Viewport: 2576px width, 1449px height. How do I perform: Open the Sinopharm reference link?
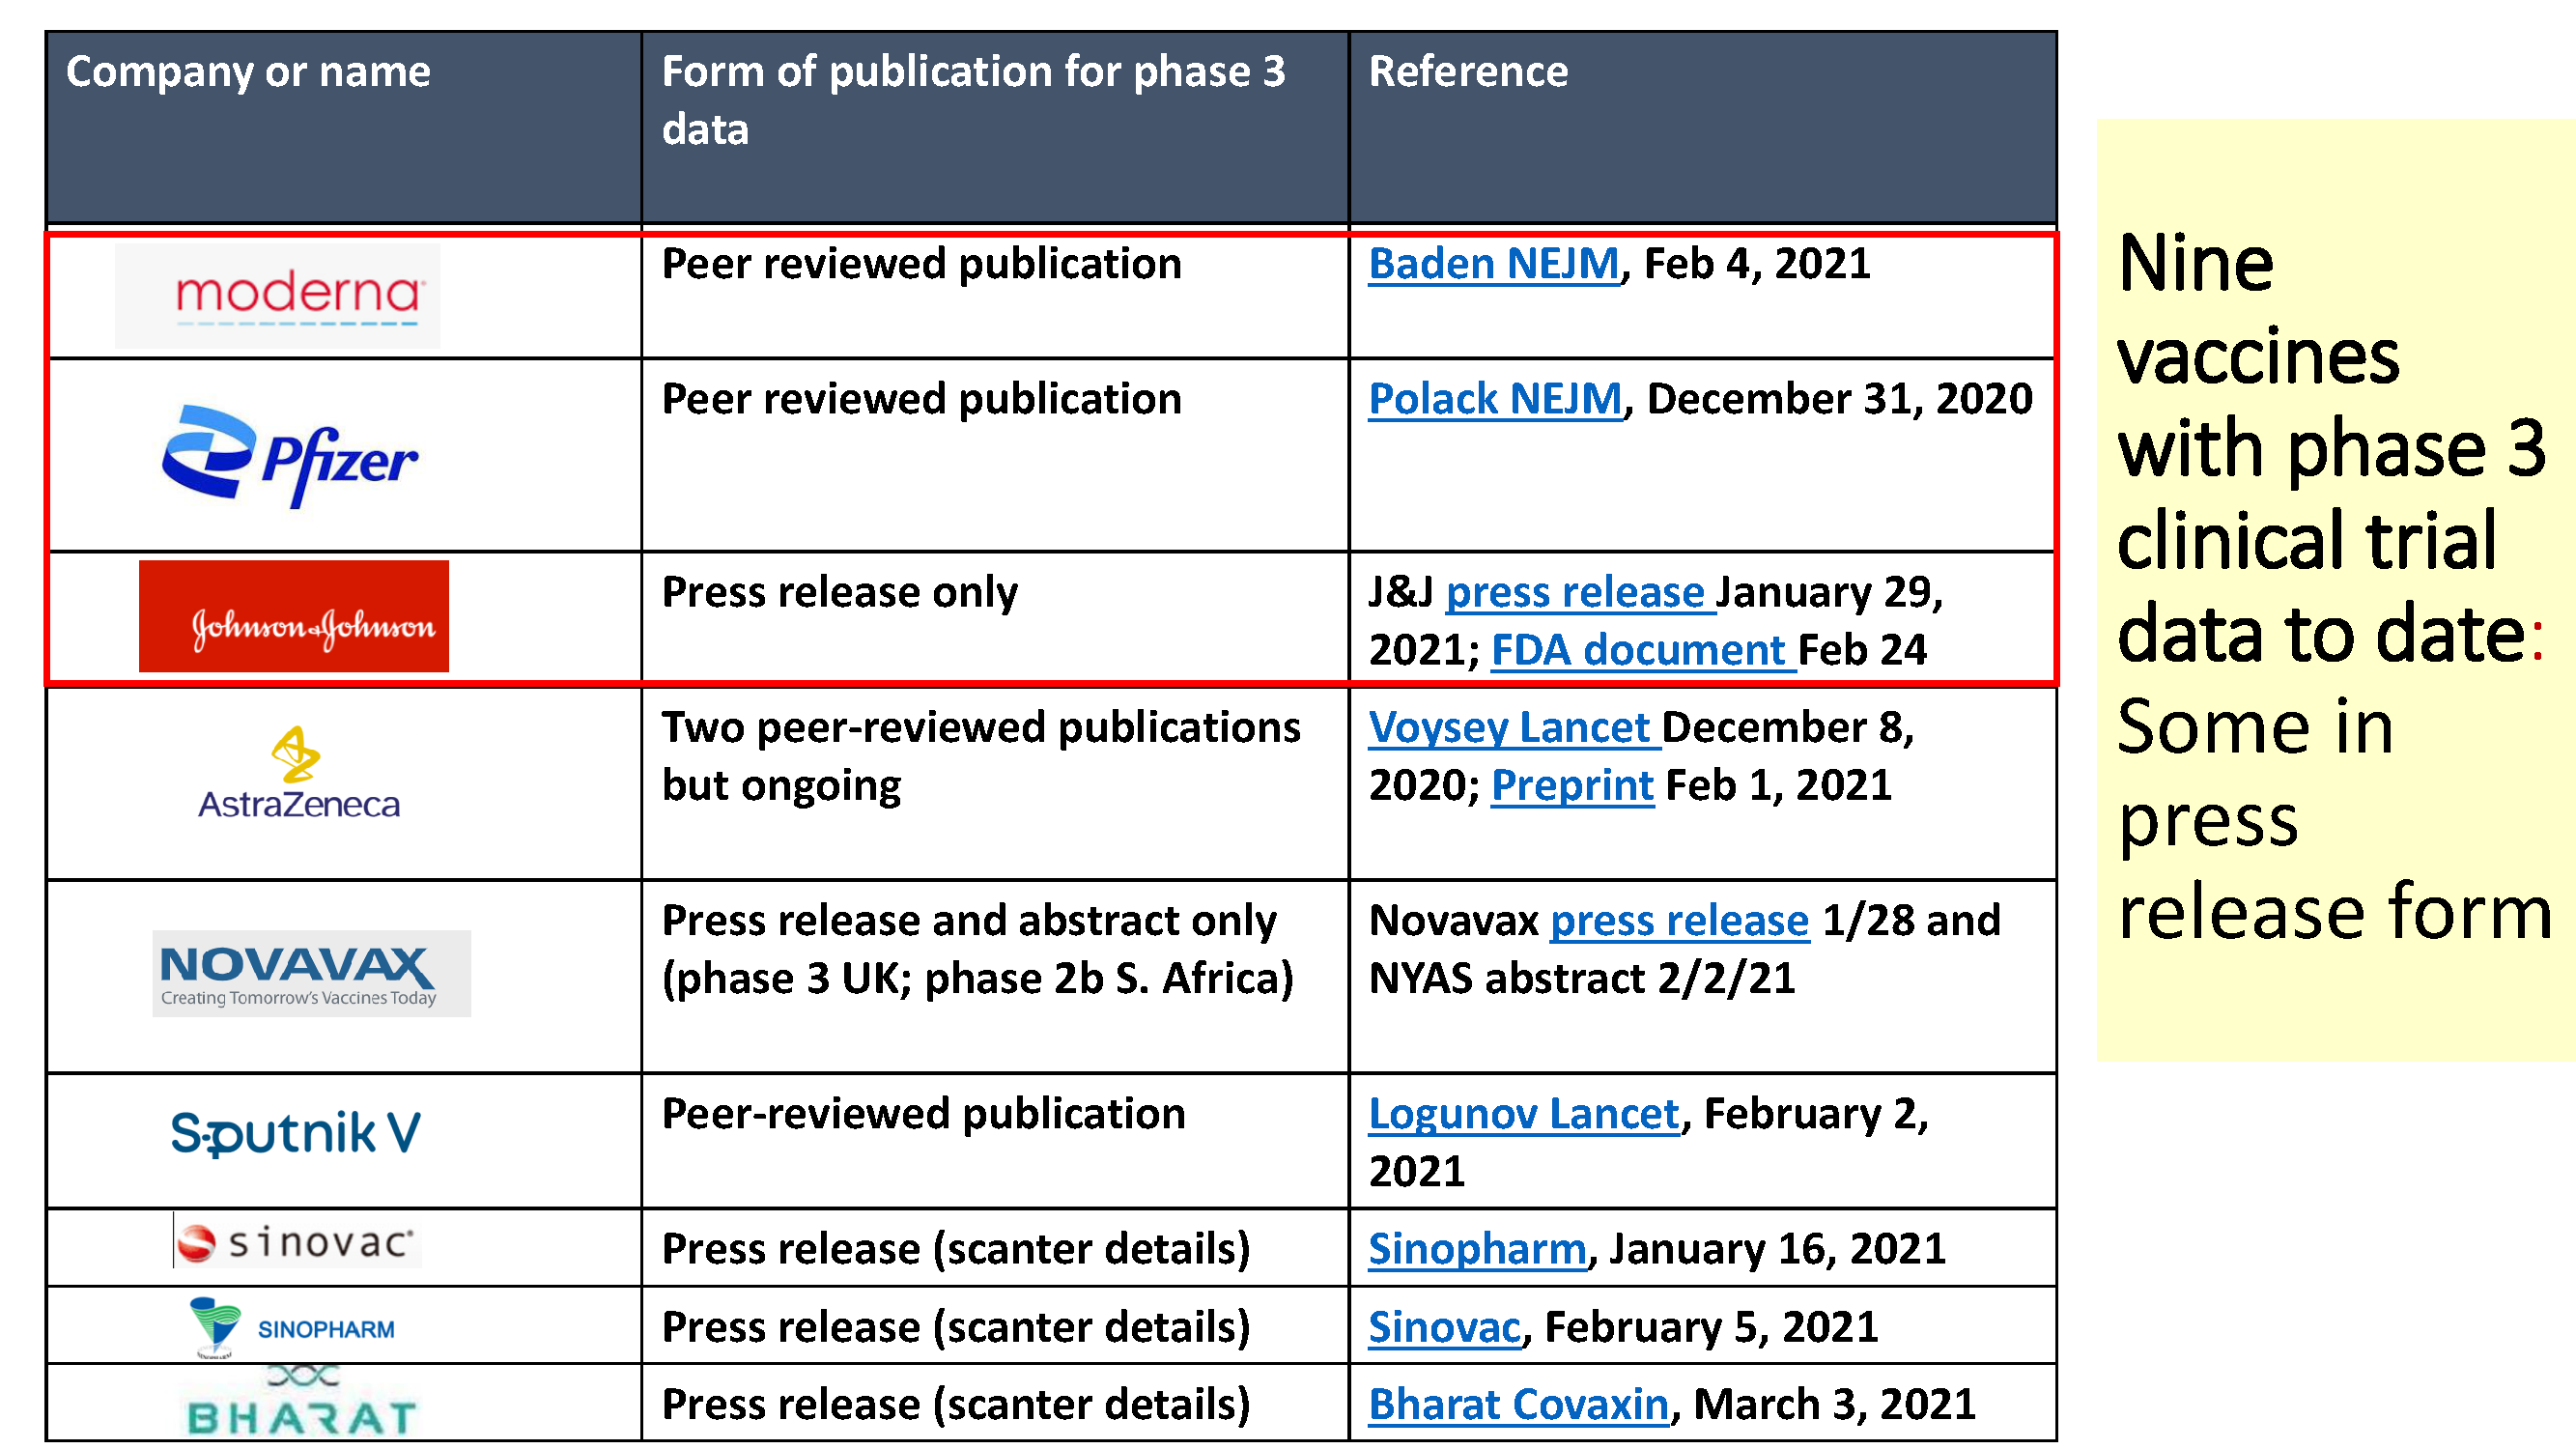(x=1477, y=1248)
